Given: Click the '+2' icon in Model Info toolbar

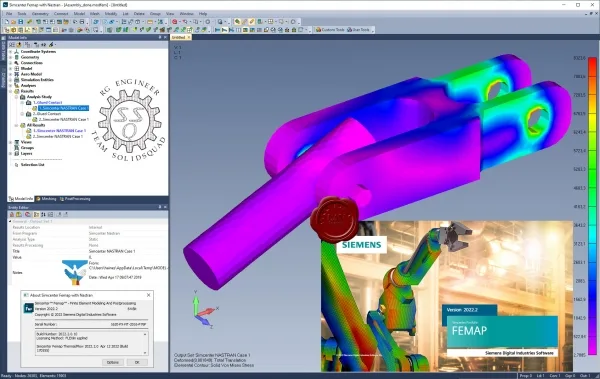Looking at the screenshot, I should click(x=43, y=45).
